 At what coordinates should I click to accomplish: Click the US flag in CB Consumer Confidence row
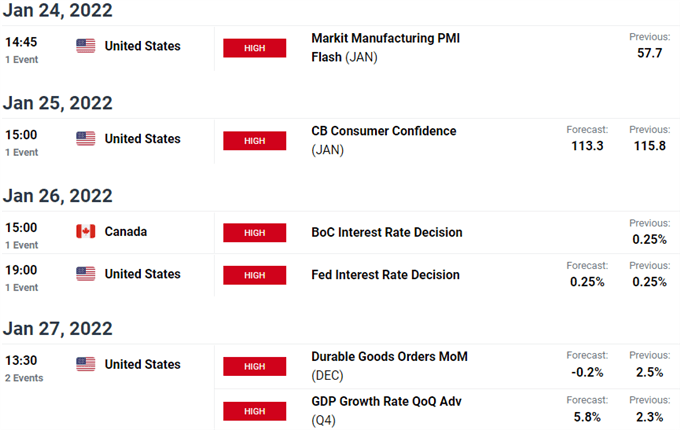pos(86,139)
